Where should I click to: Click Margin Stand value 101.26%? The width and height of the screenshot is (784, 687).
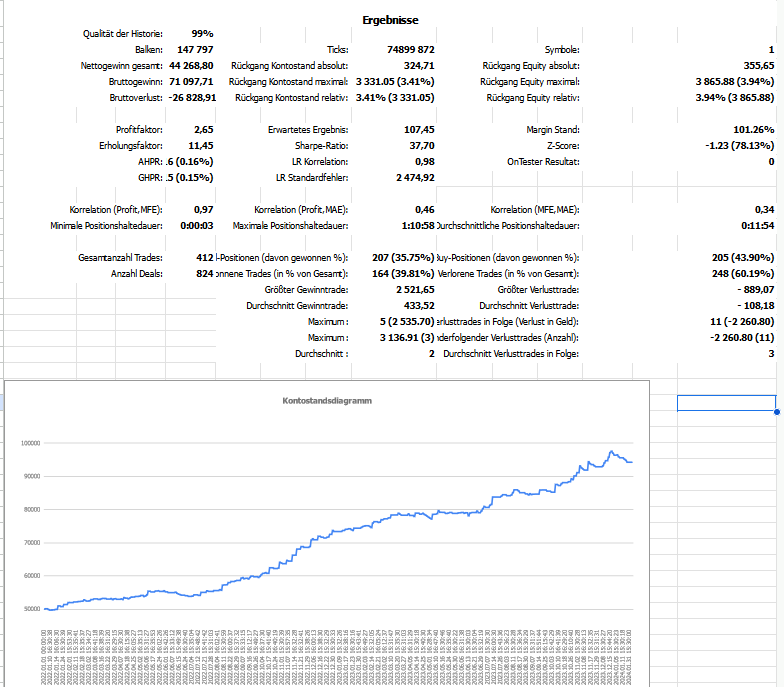(x=754, y=130)
